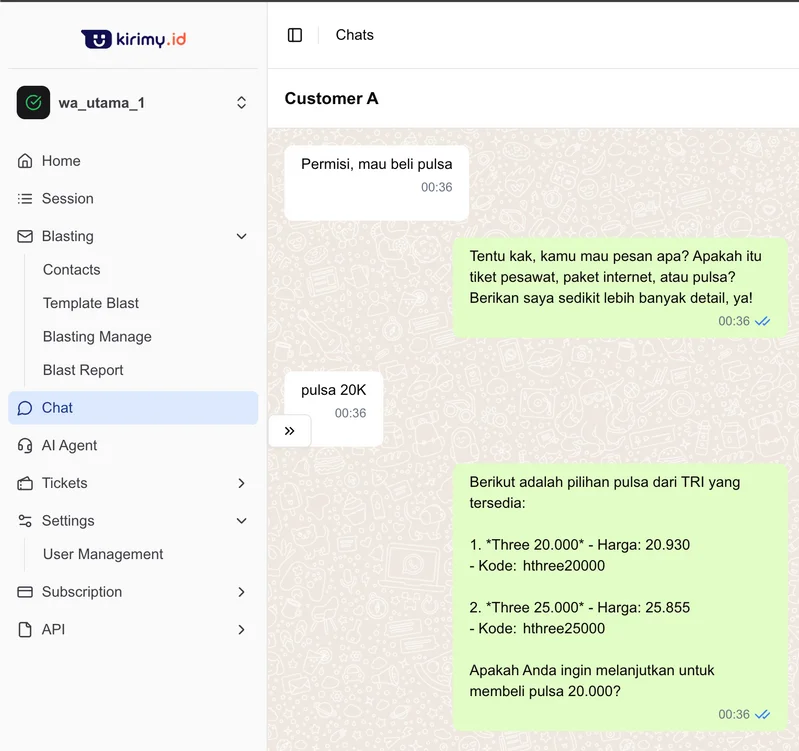The height and width of the screenshot is (751, 799).
Task: Collapse the Blasting submenu chevron
Action: coord(241,237)
